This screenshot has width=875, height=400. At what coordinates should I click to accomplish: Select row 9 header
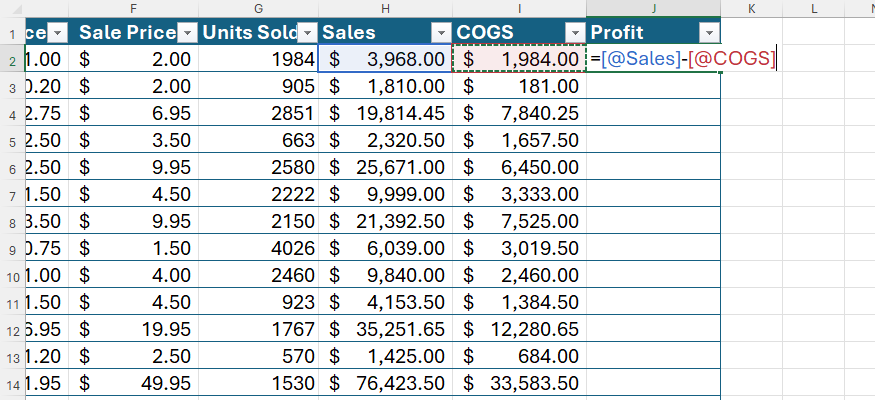(x=12, y=248)
